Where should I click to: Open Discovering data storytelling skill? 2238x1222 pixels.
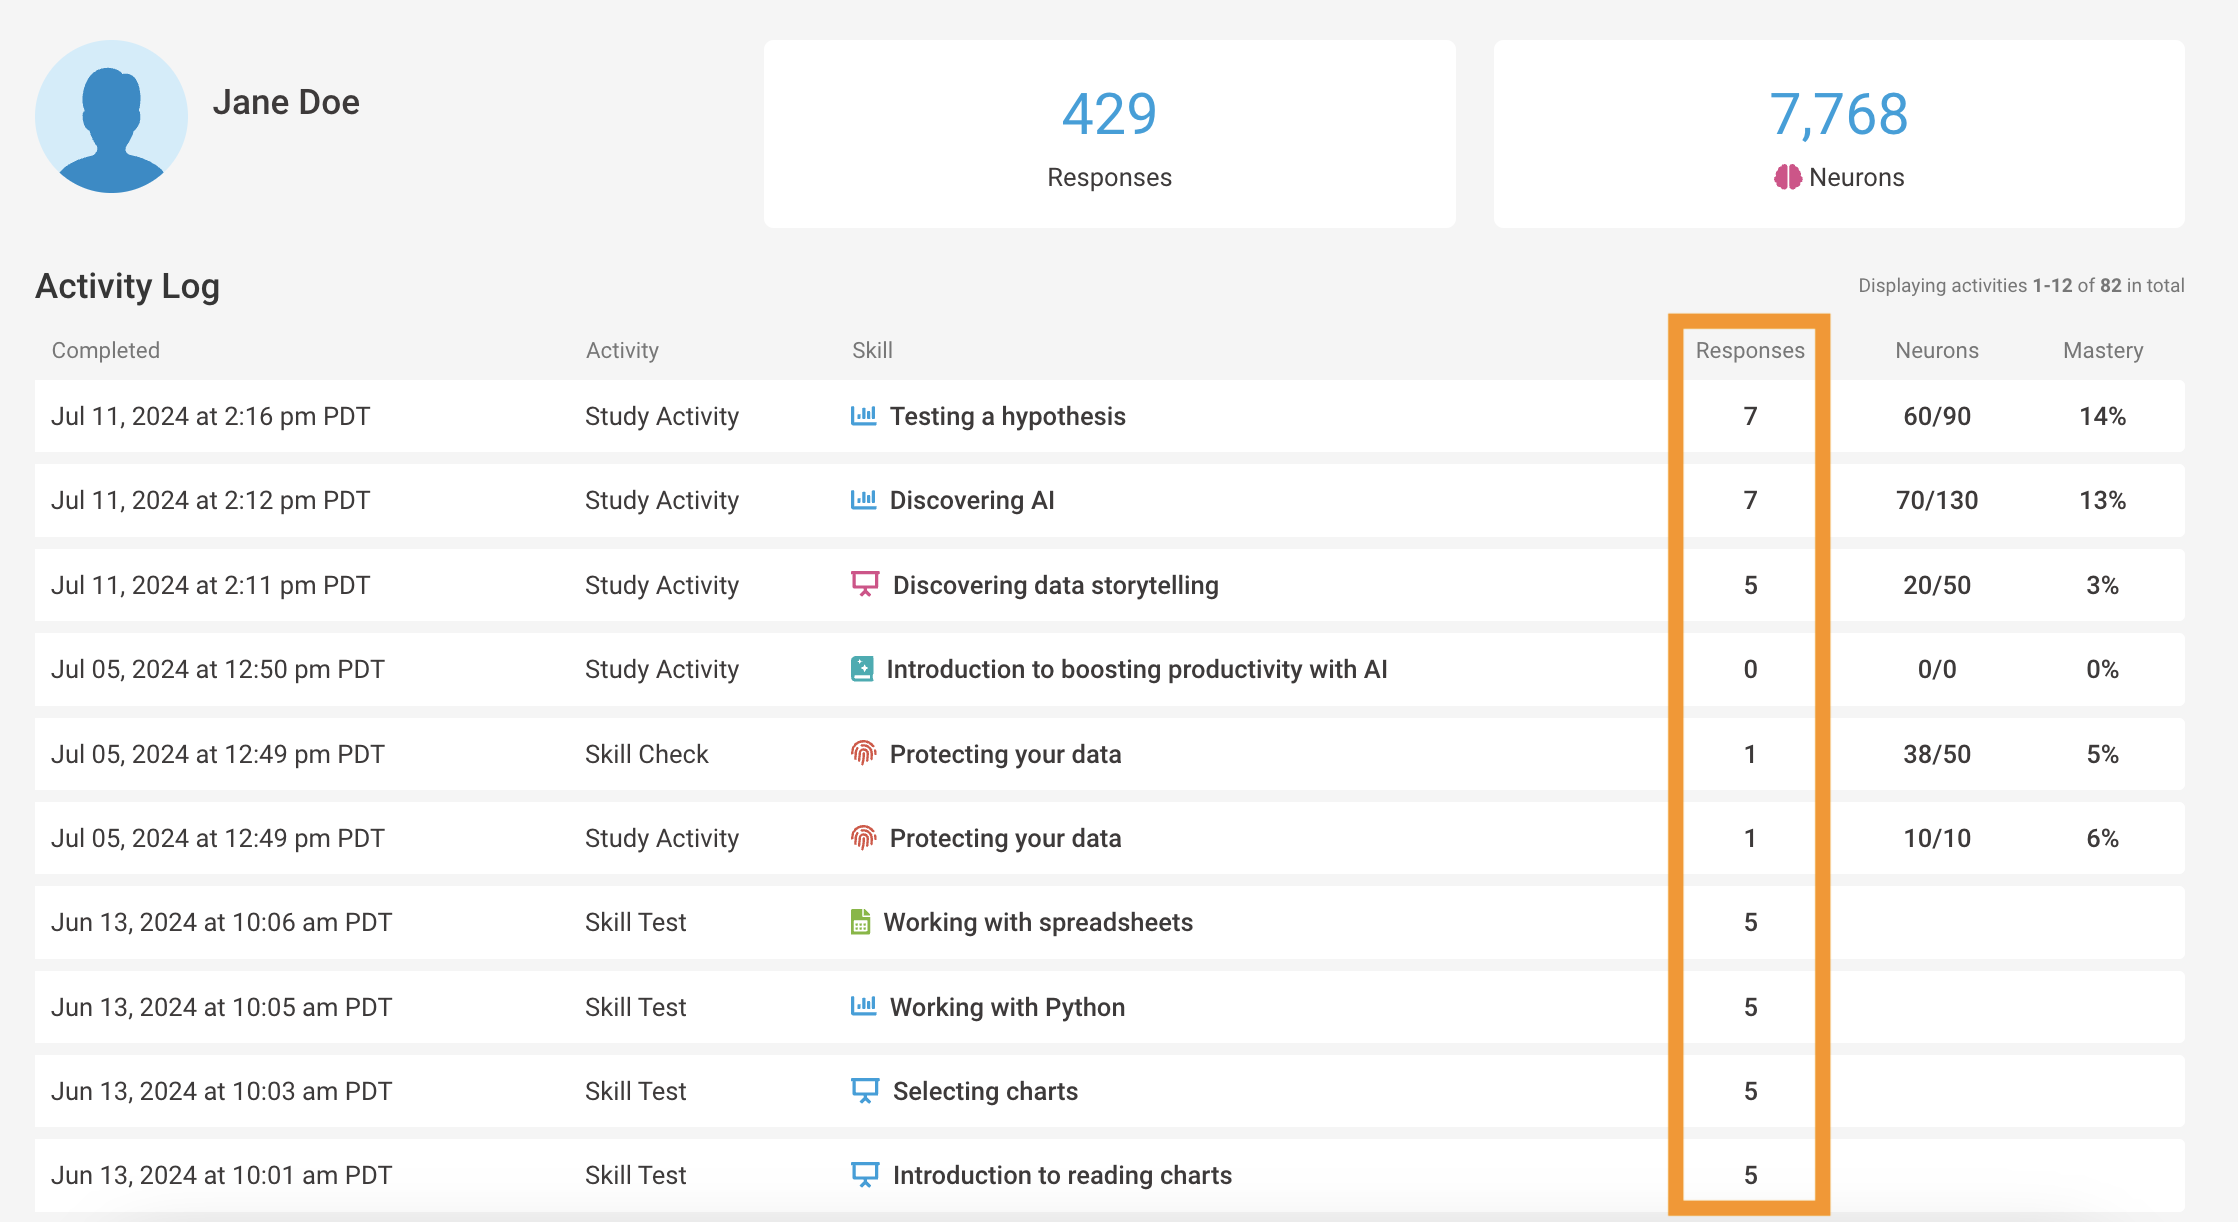1056,585
